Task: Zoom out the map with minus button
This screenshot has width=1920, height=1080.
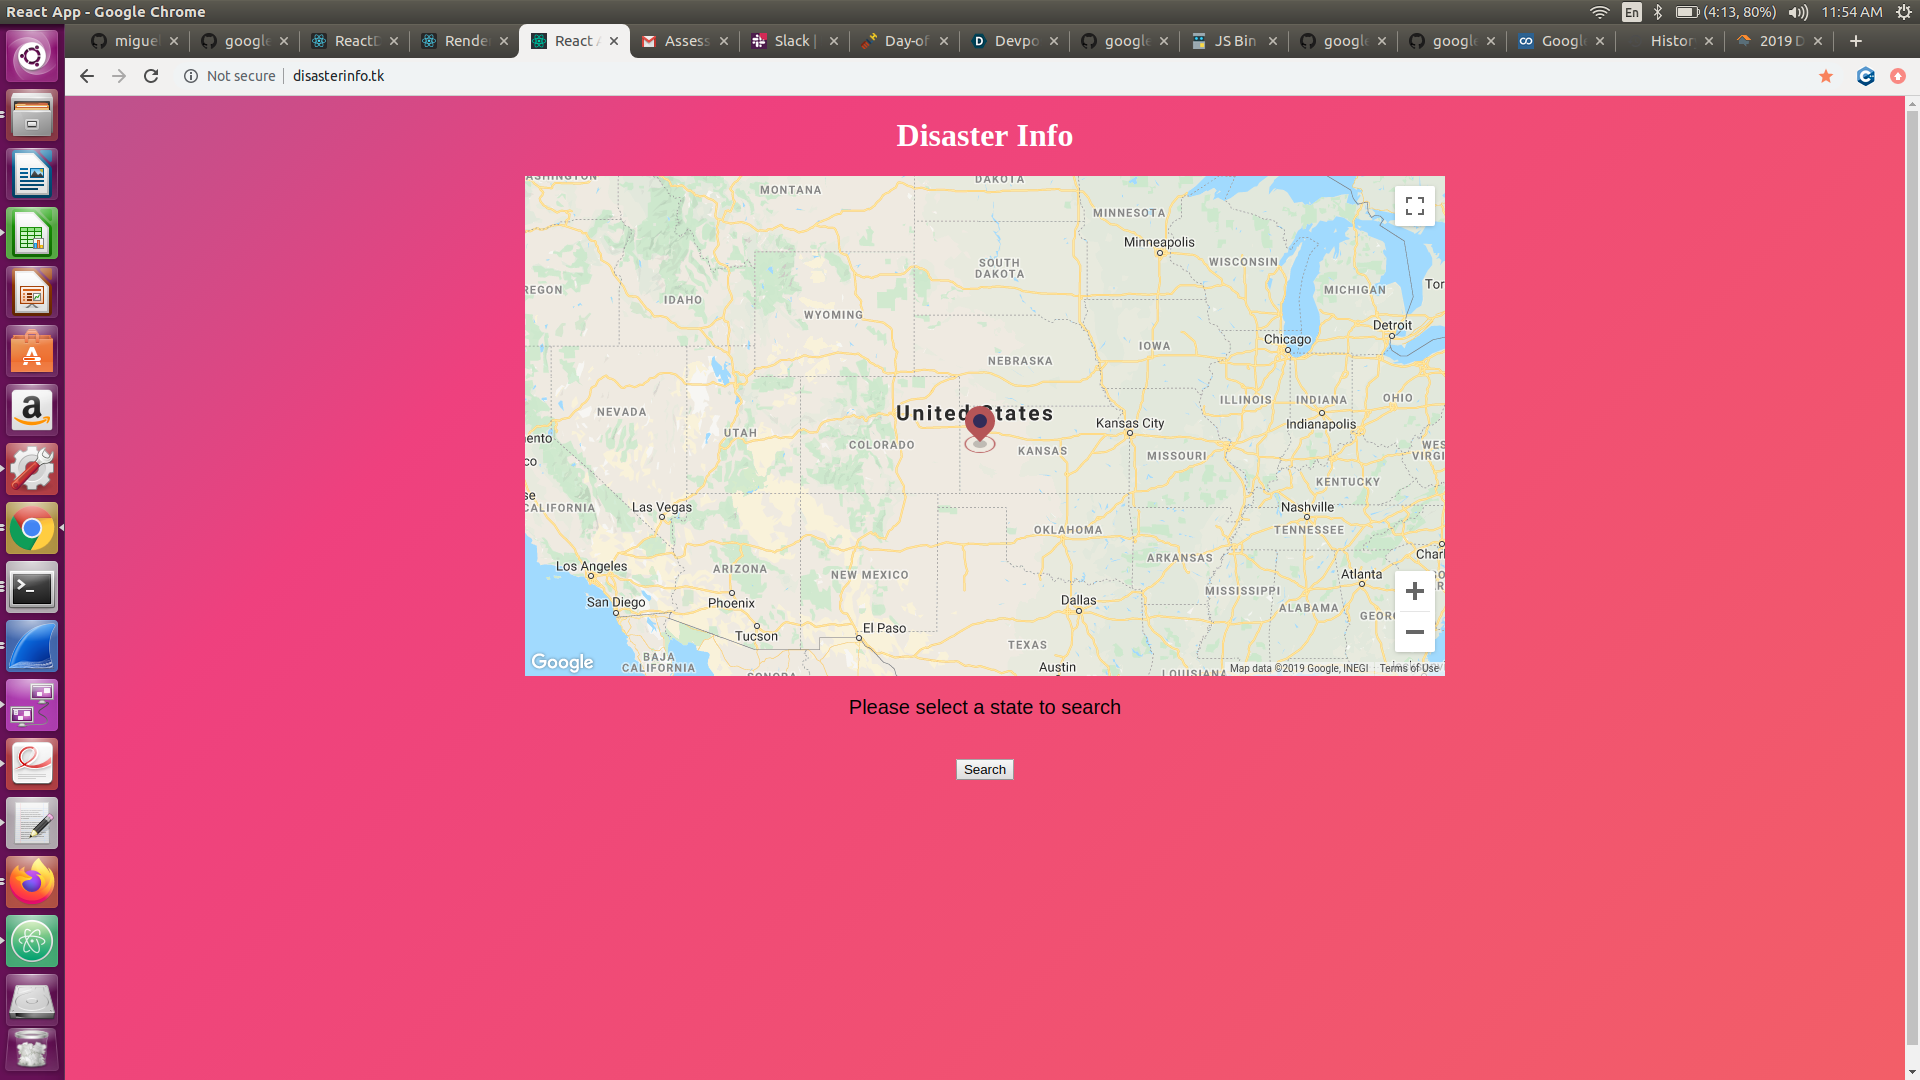Action: click(x=1414, y=632)
